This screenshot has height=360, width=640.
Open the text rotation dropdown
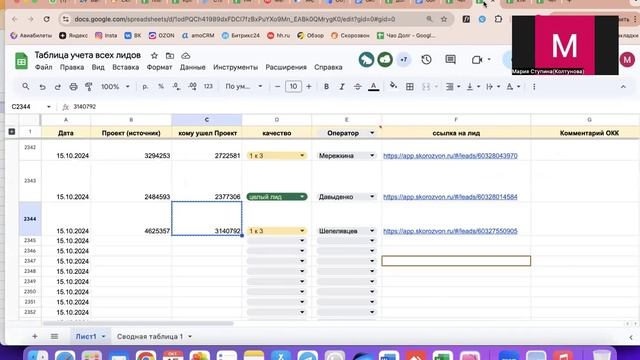click(x=513, y=87)
